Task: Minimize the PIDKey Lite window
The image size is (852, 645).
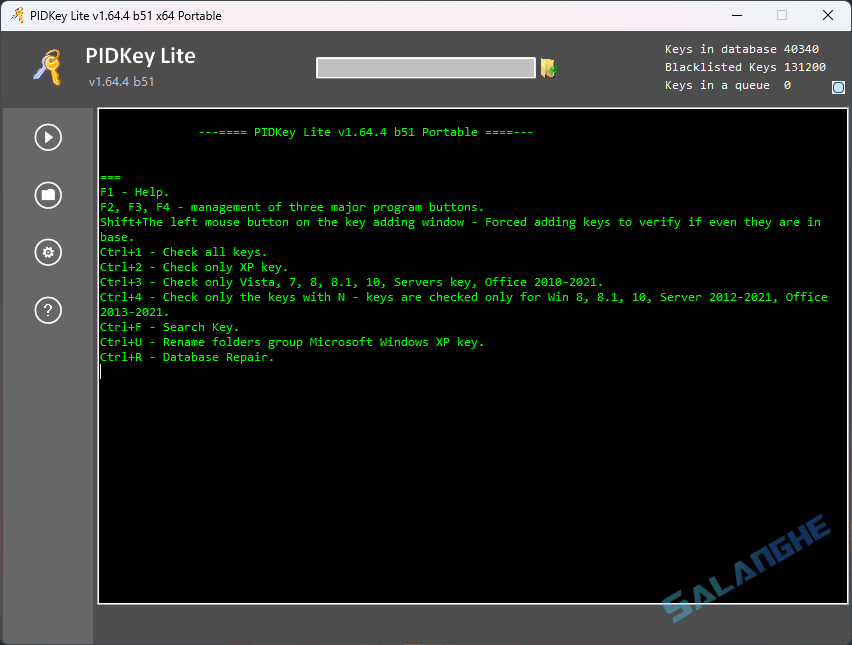Action: (x=736, y=15)
